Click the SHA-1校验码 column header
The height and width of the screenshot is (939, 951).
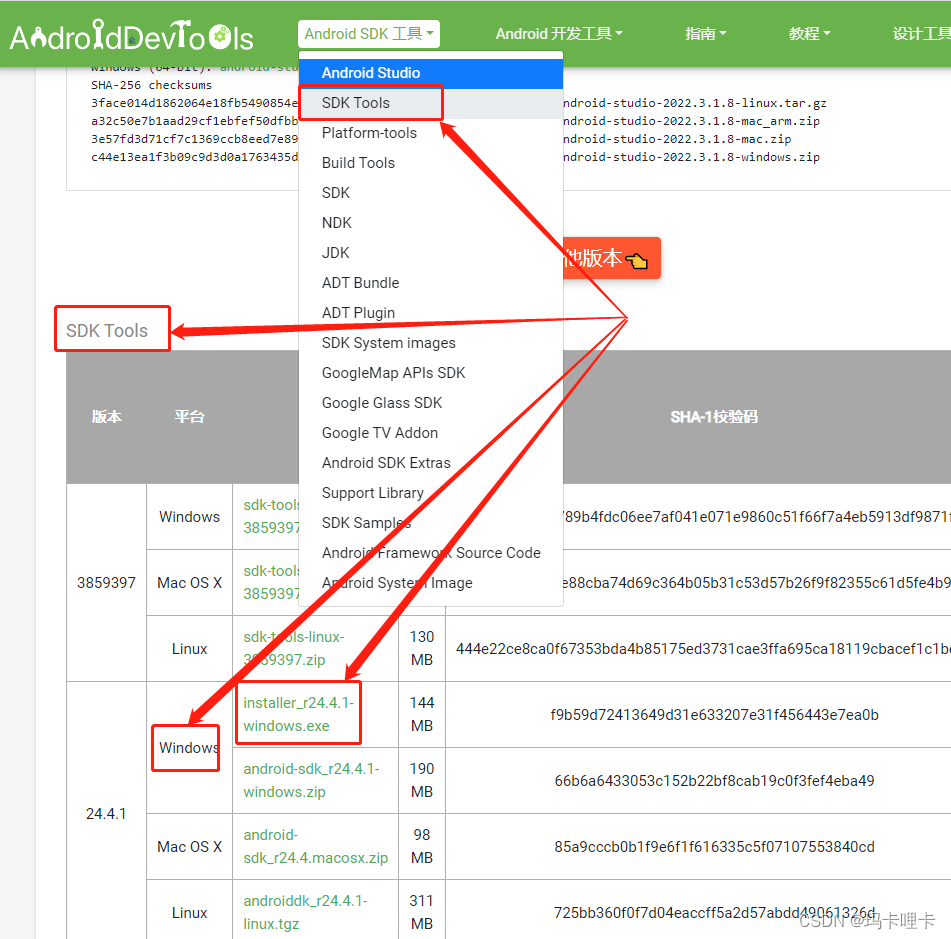714,417
